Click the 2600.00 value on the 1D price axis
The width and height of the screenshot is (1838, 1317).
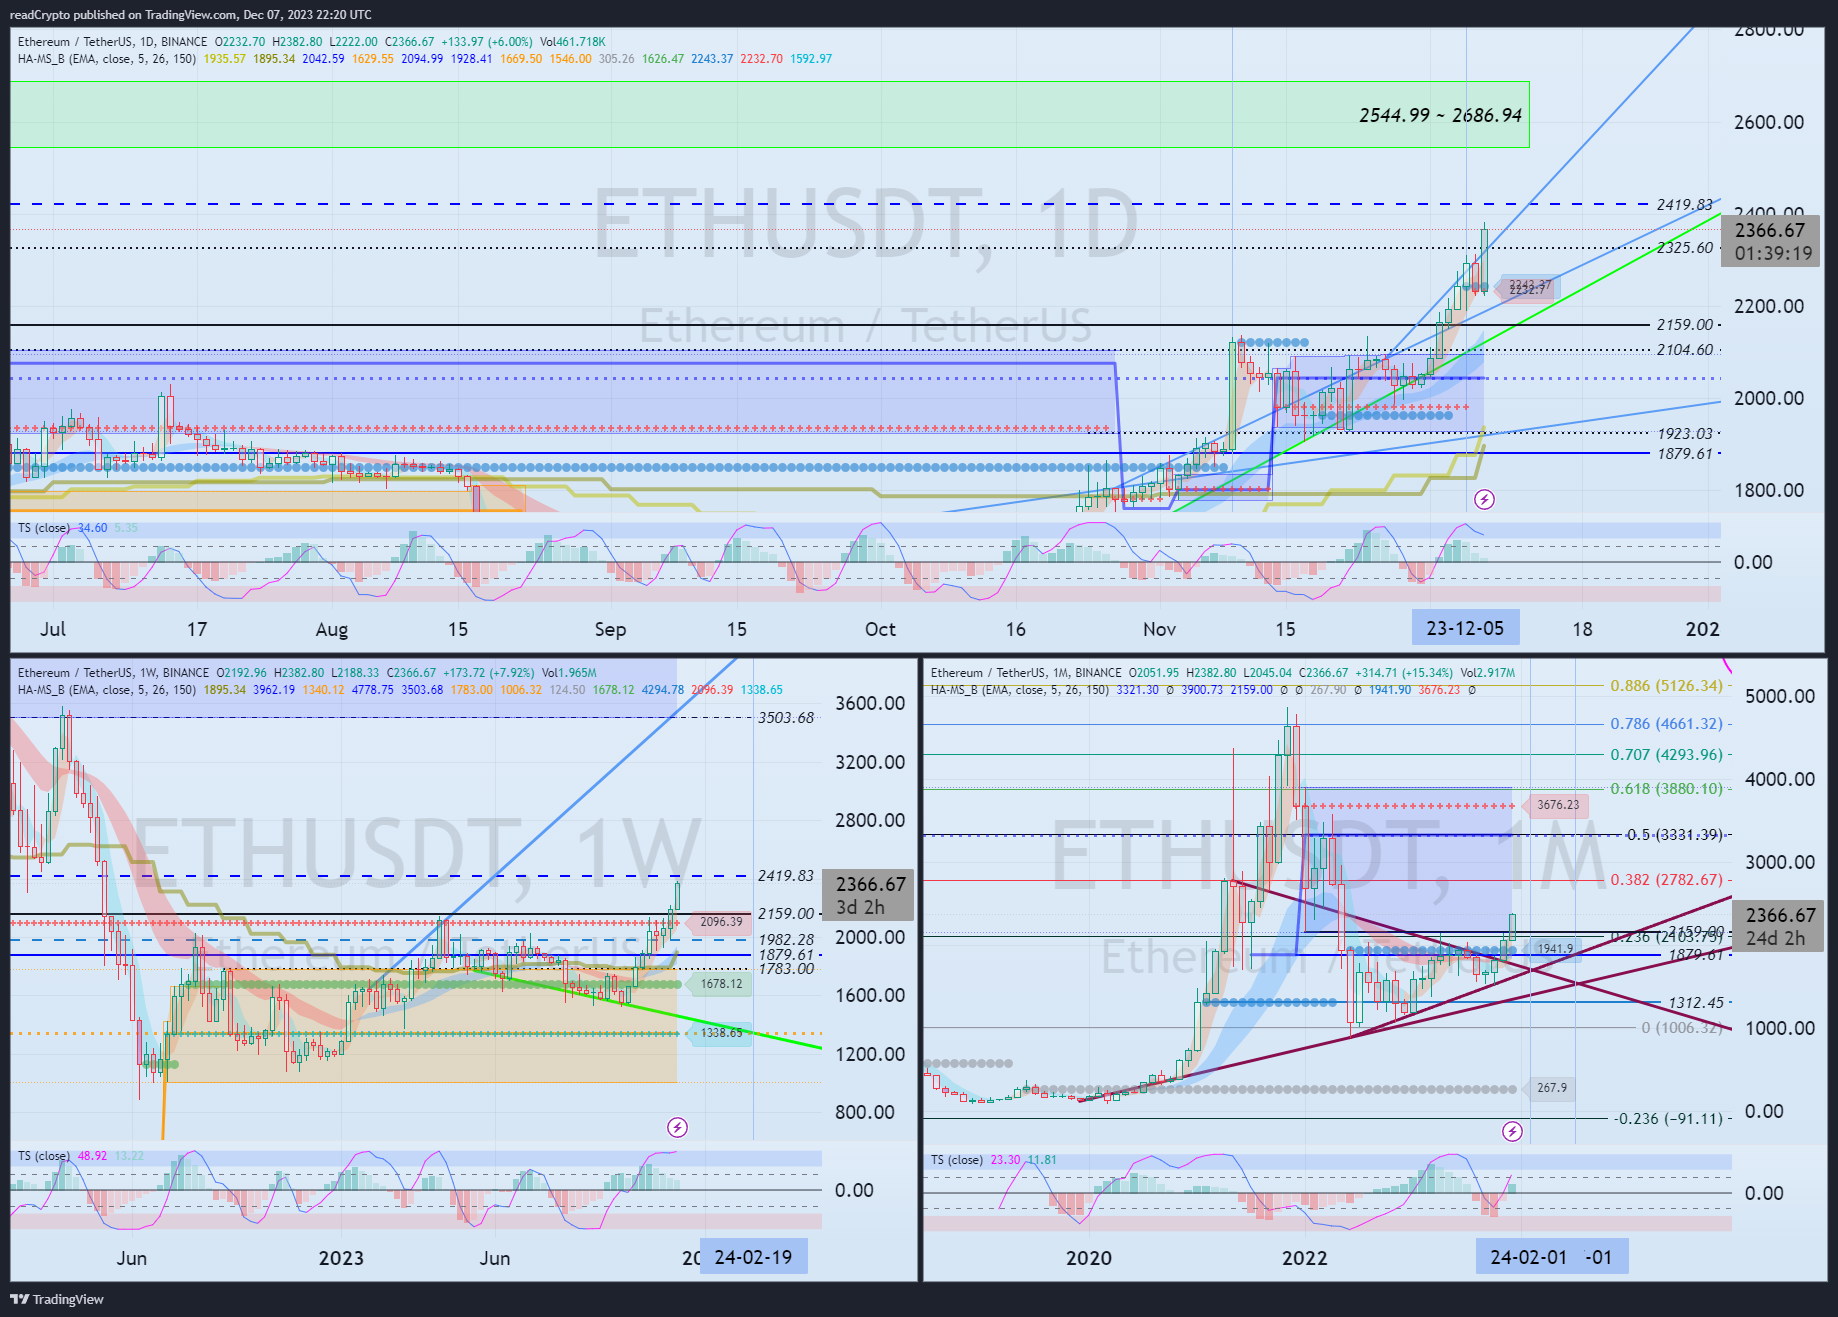(1769, 122)
